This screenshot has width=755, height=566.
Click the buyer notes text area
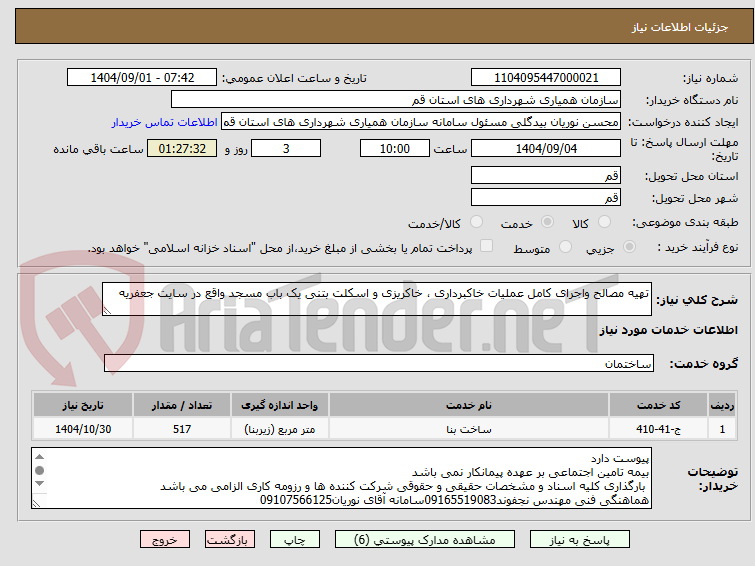(x=341, y=478)
